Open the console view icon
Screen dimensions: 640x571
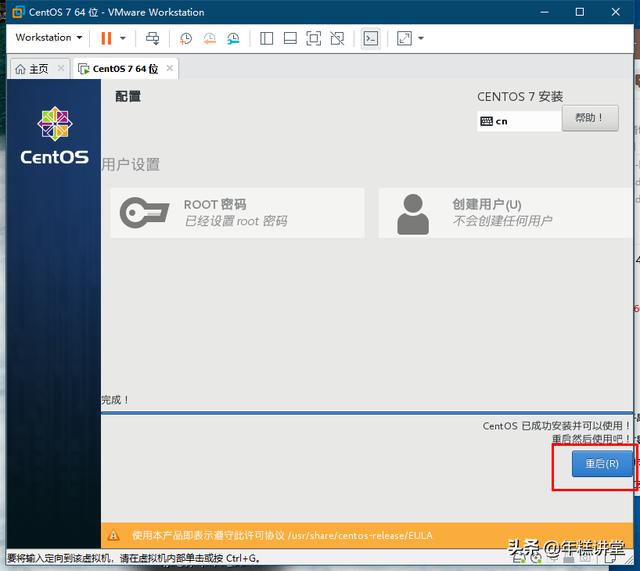tap(371, 38)
